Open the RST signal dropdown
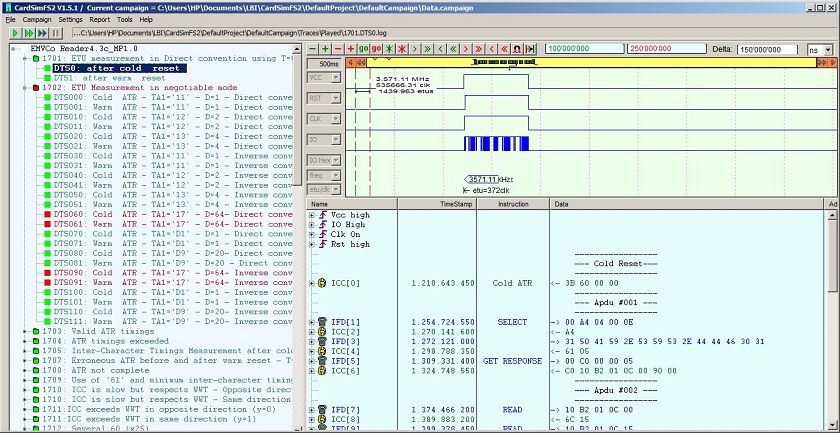This screenshot has width=840, height=433. point(335,98)
